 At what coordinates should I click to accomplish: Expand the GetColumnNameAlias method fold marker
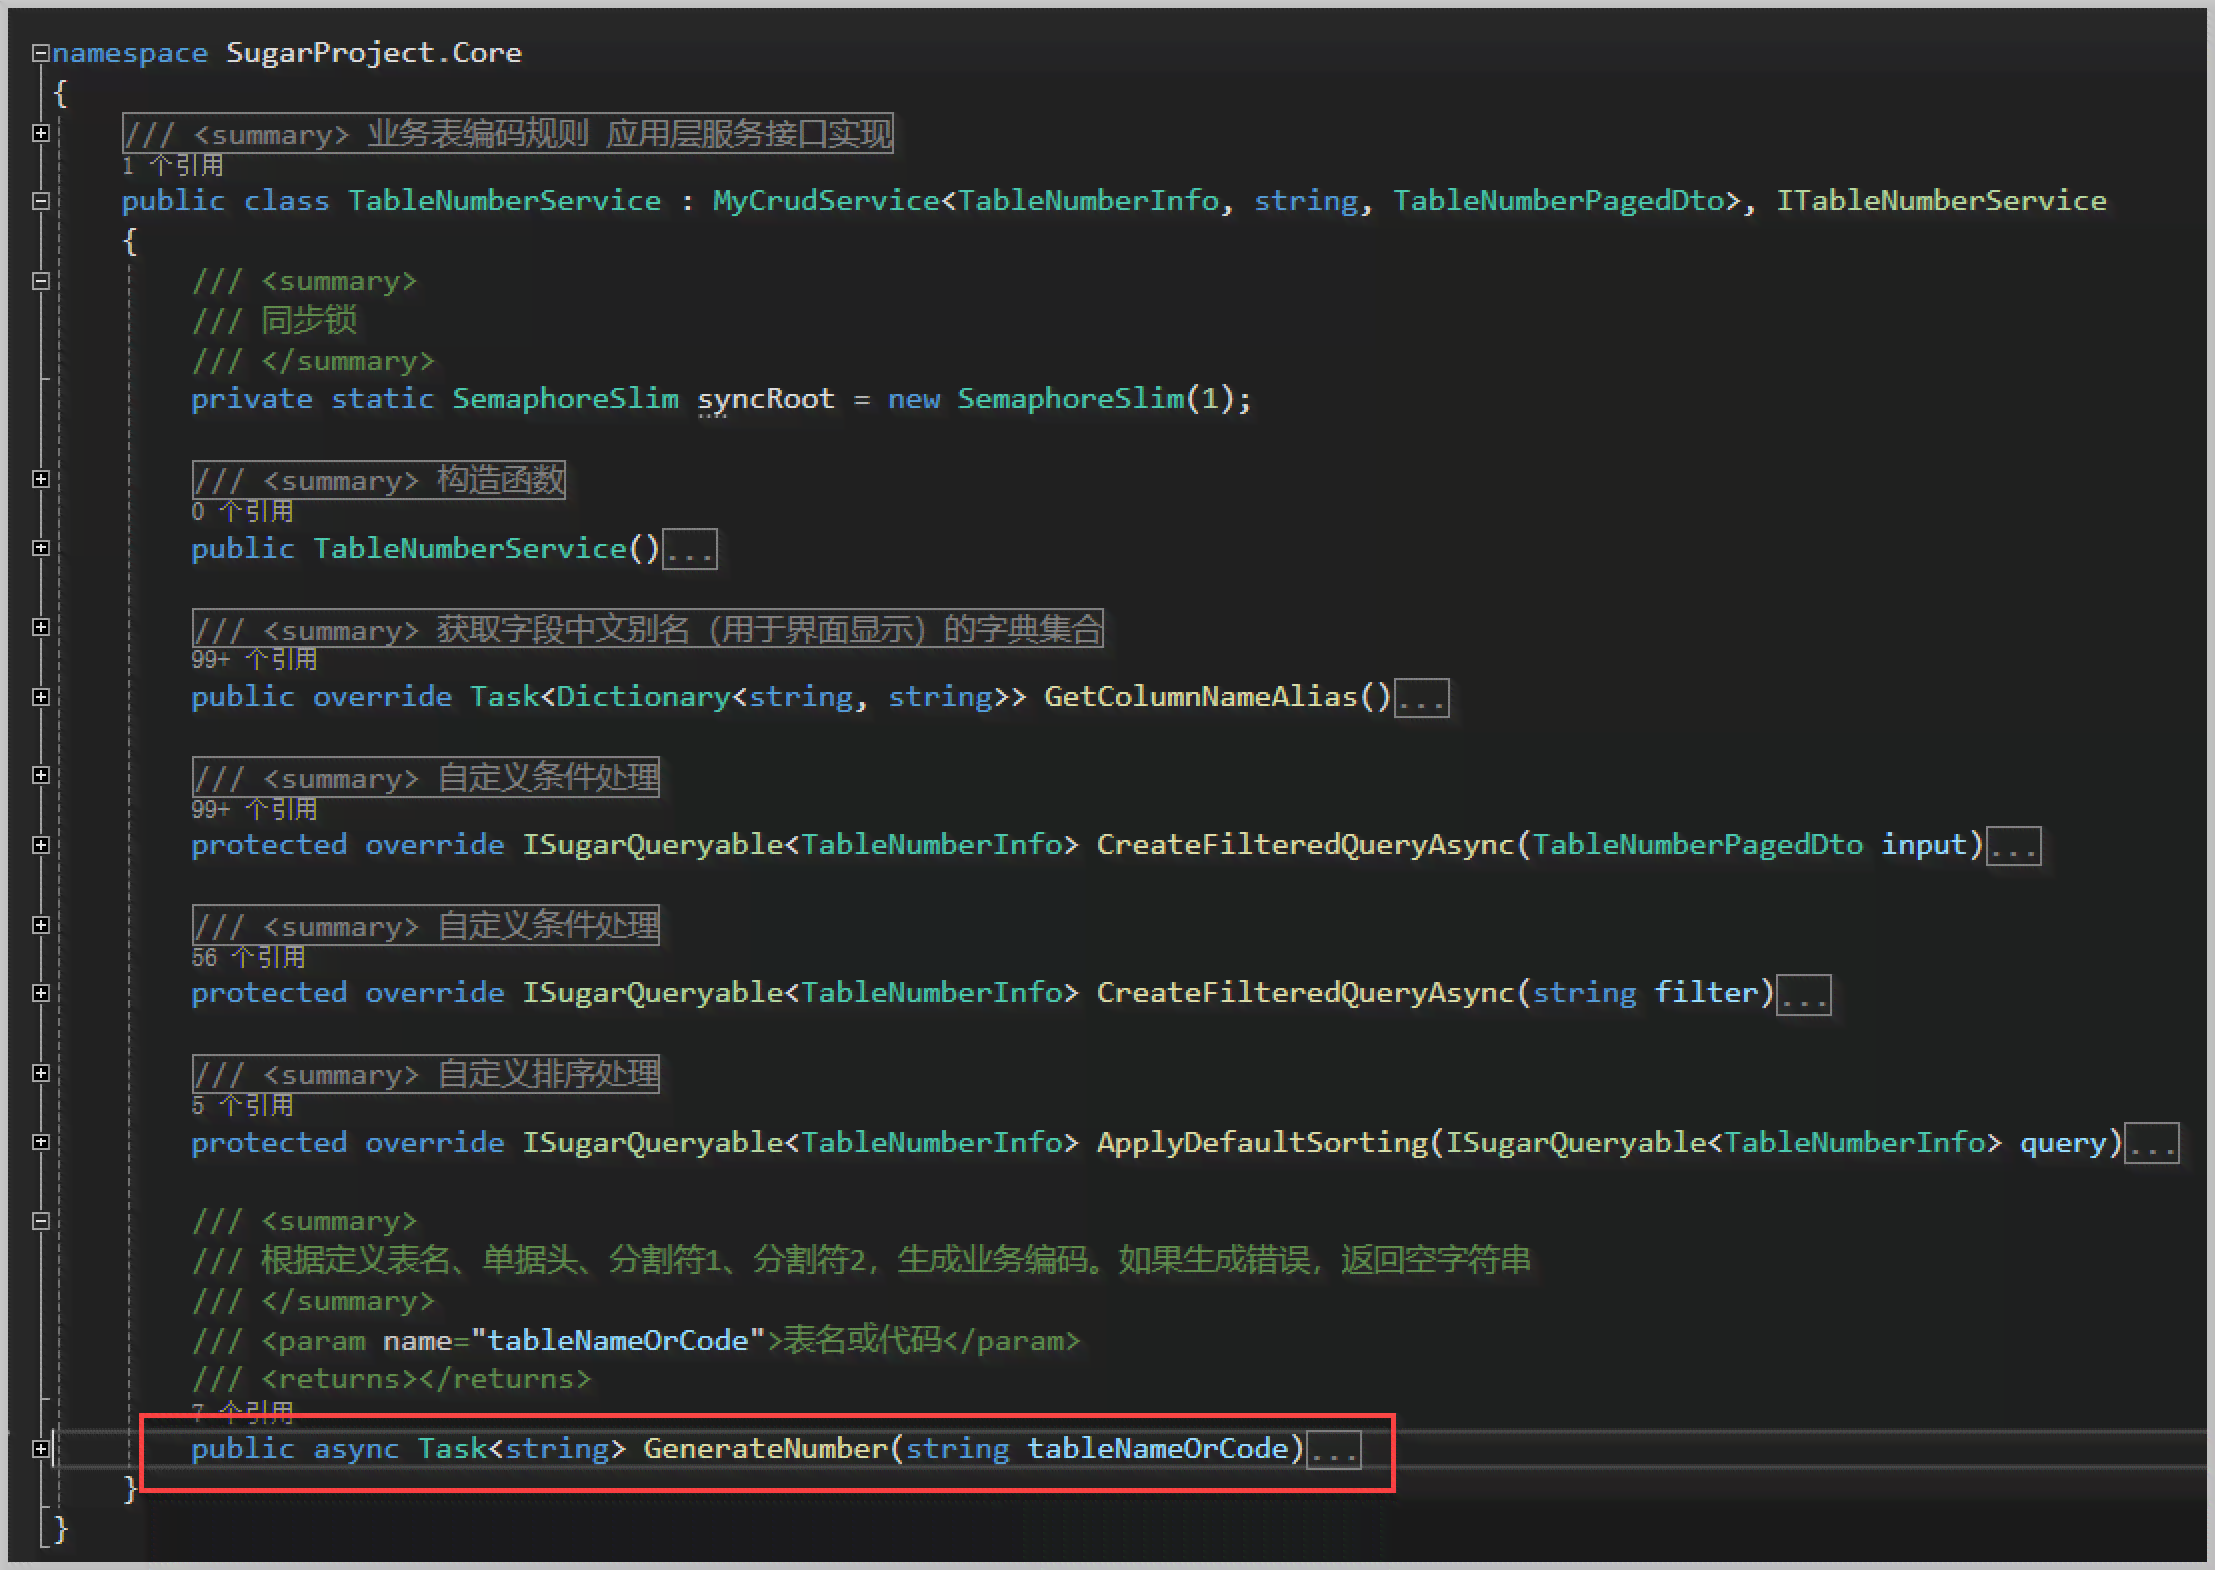41,697
